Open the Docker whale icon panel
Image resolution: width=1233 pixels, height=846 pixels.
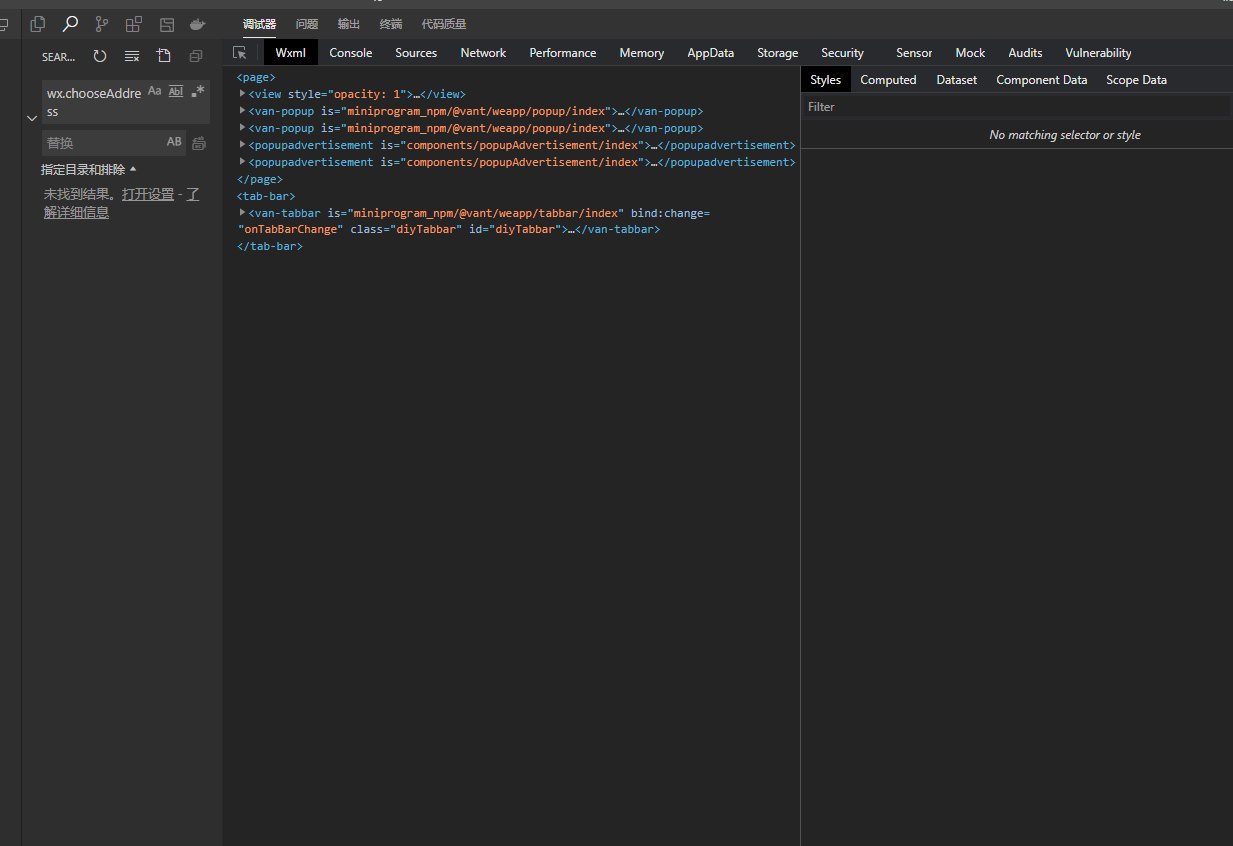coord(198,24)
